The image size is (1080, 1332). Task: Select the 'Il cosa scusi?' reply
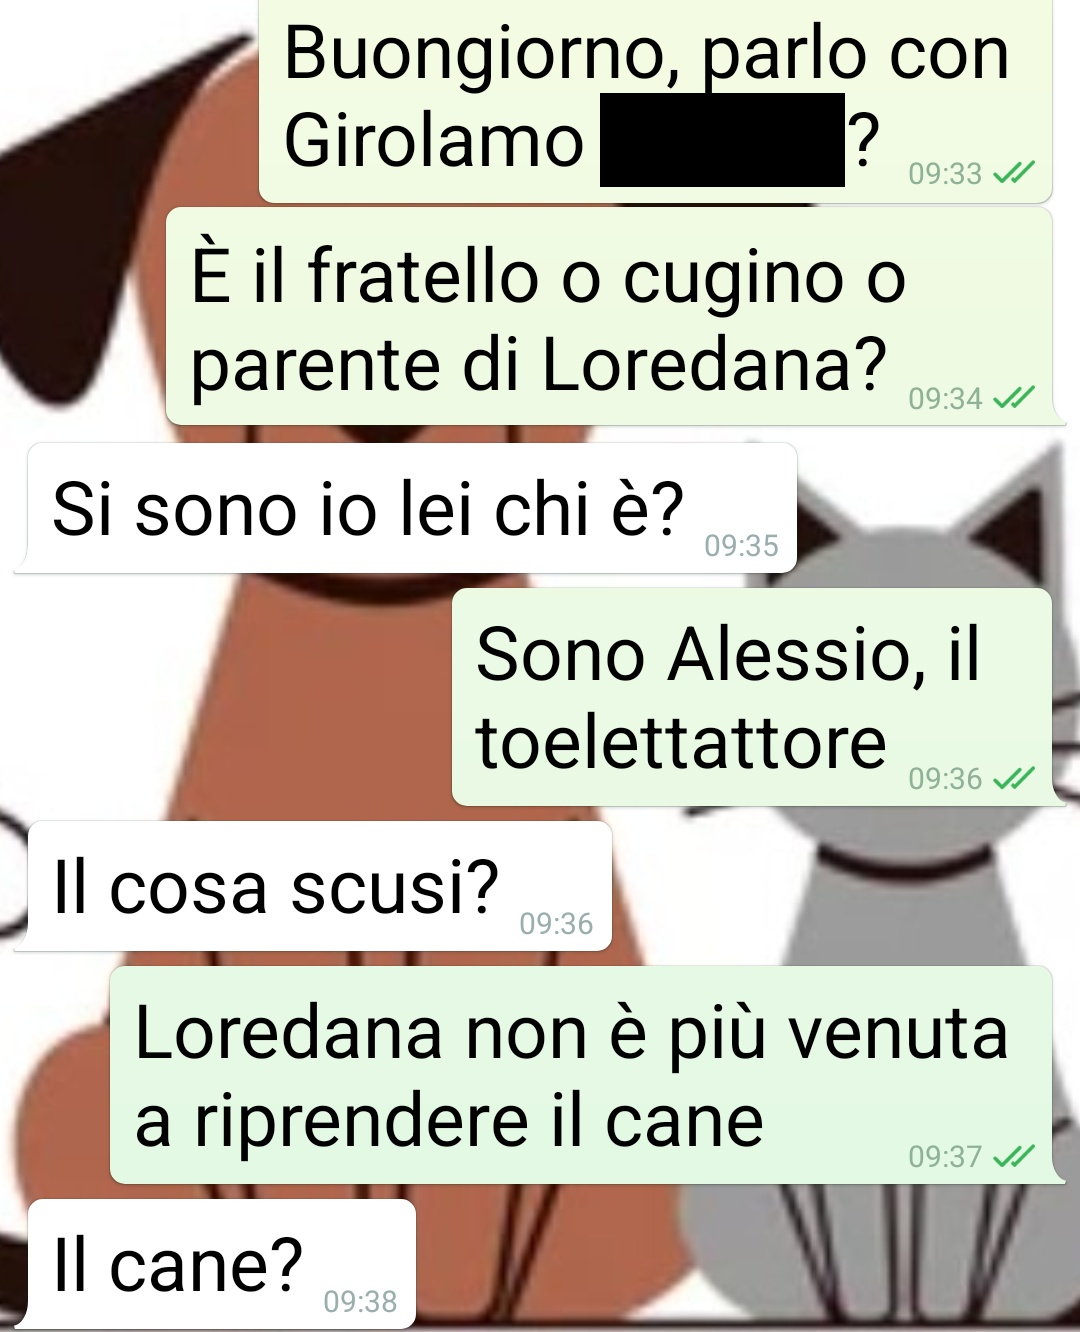pos(319,886)
